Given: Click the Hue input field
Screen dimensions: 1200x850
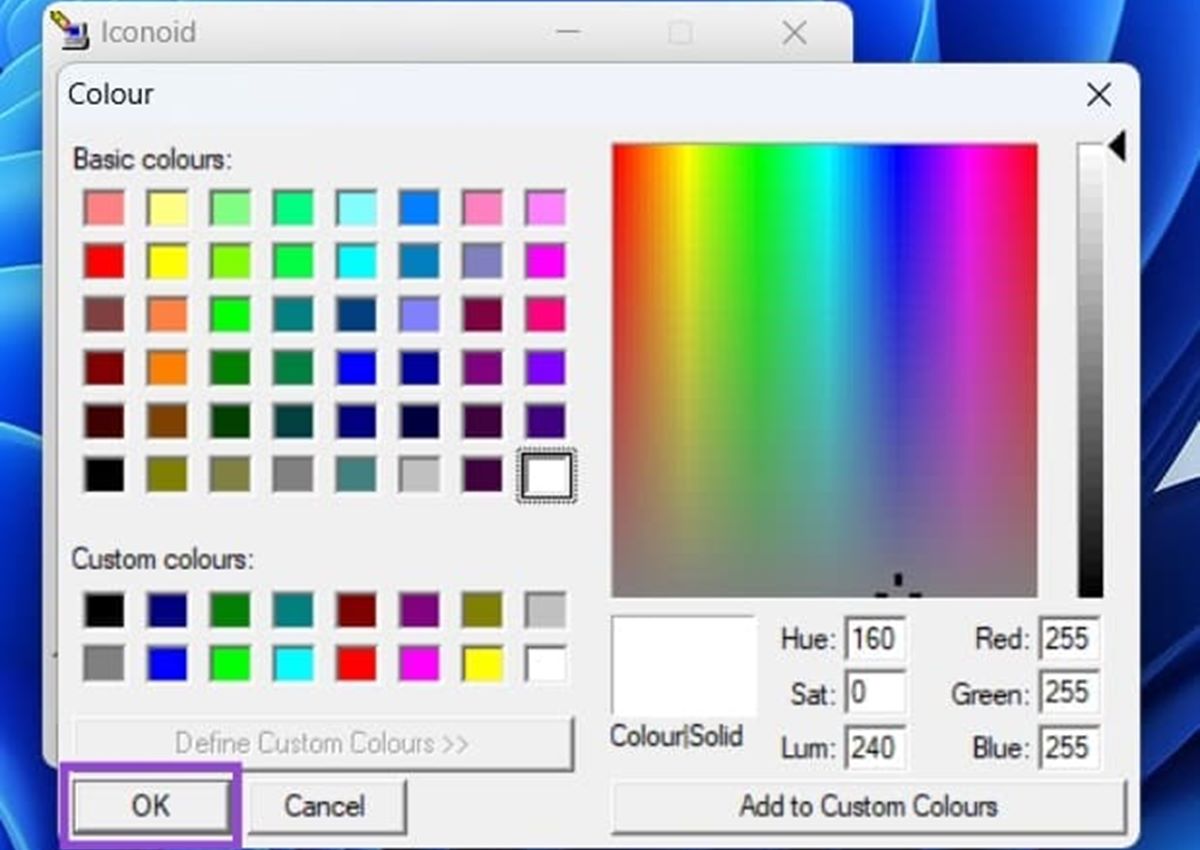Looking at the screenshot, I should [x=875, y=639].
